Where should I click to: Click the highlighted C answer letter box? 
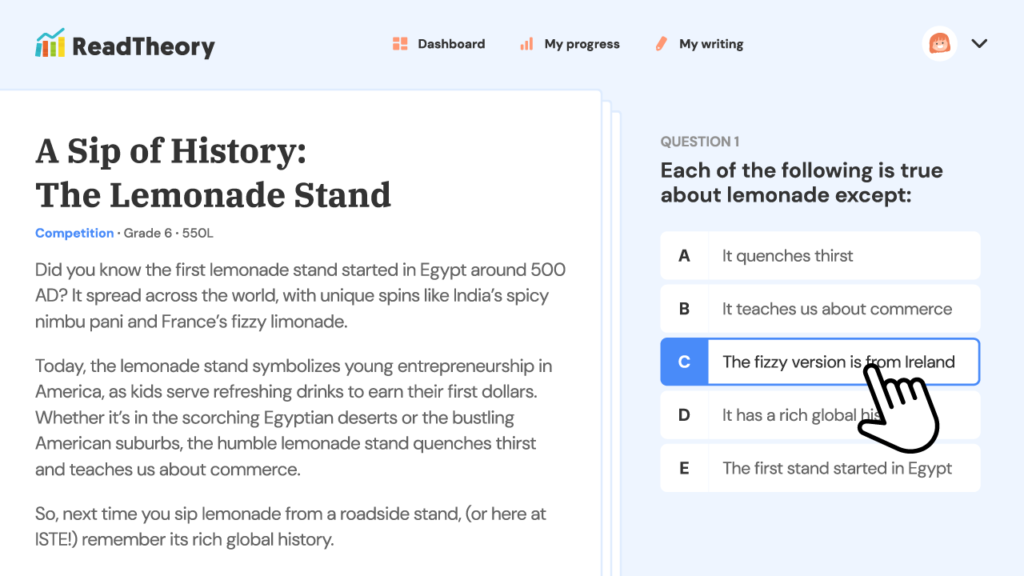click(x=683, y=362)
